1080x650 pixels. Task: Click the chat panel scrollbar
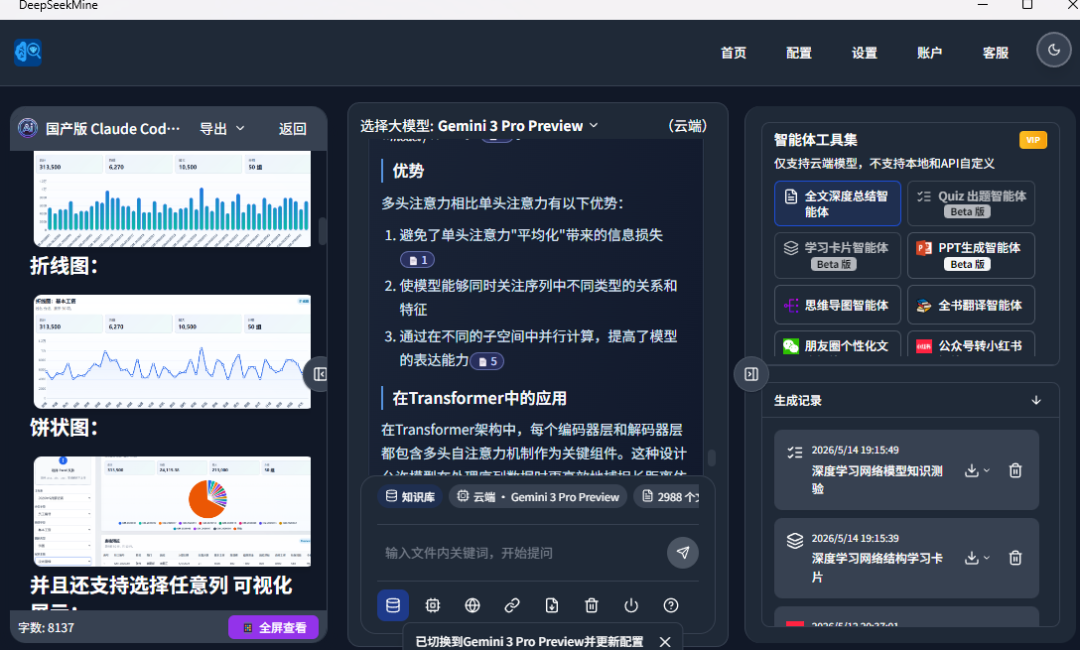(712, 458)
